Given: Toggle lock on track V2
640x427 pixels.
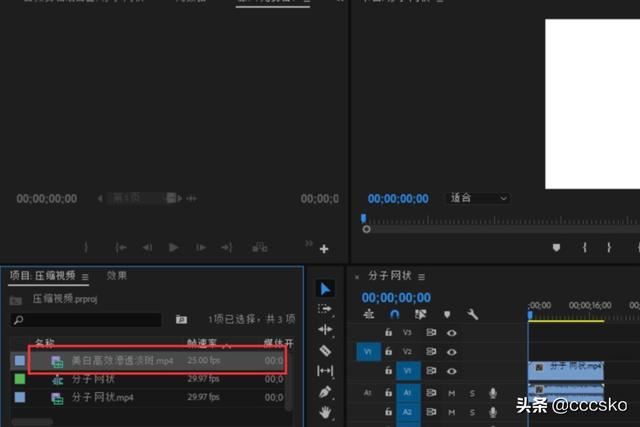Looking at the screenshot, I should click(x=389, y=352).
